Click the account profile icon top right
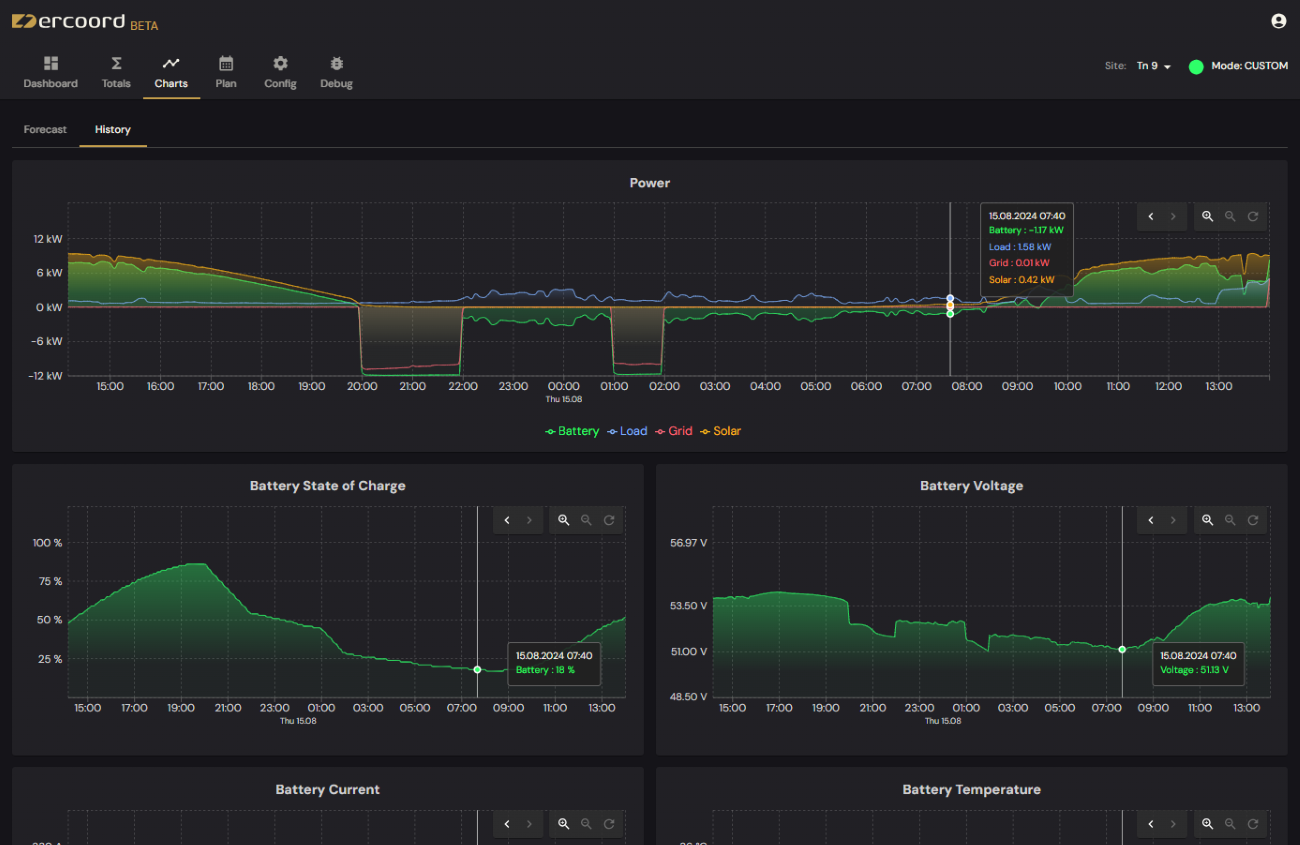Image resolution: width=1300 pixels, height=845 pixels. point(1278,20)
